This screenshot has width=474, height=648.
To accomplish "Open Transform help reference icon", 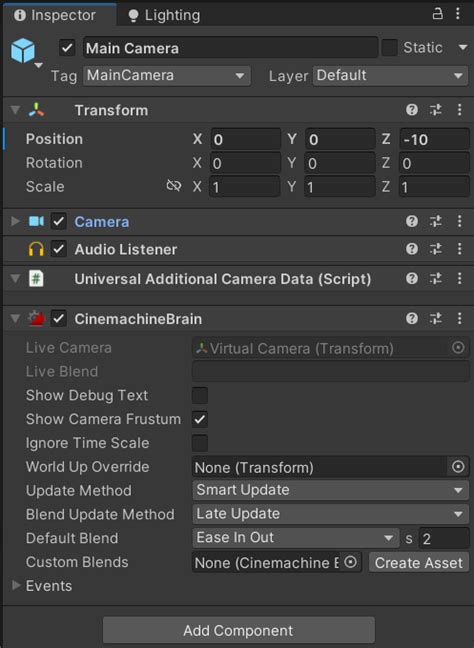I will tap(412, 110).
